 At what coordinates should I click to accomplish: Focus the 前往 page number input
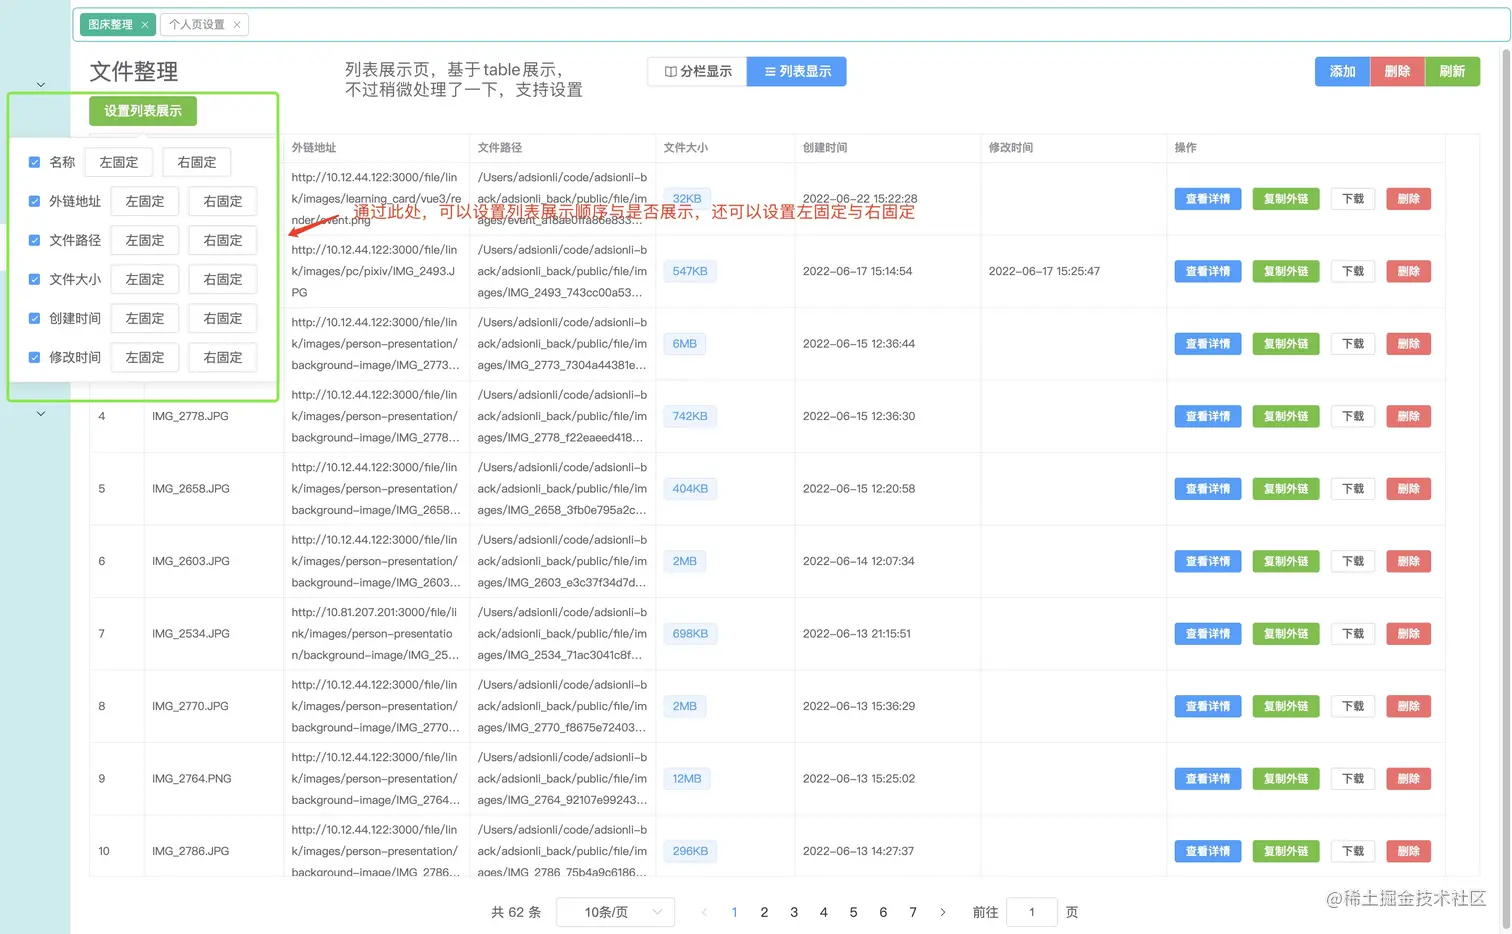[1032, 912]
